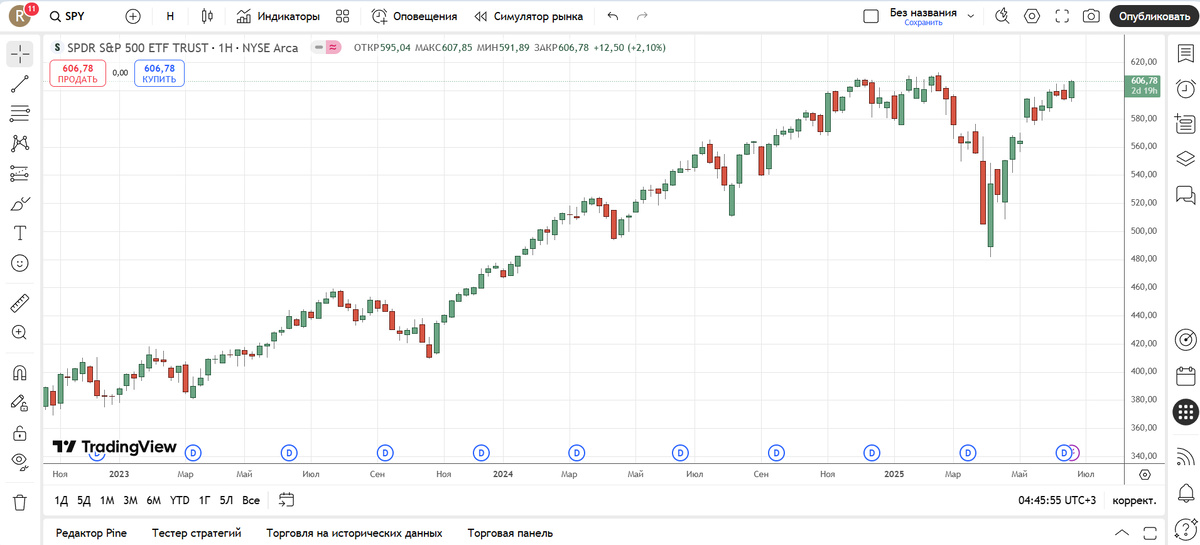
Task: Activate the zoom-in magnifier tool
Action: click(19, 332)
